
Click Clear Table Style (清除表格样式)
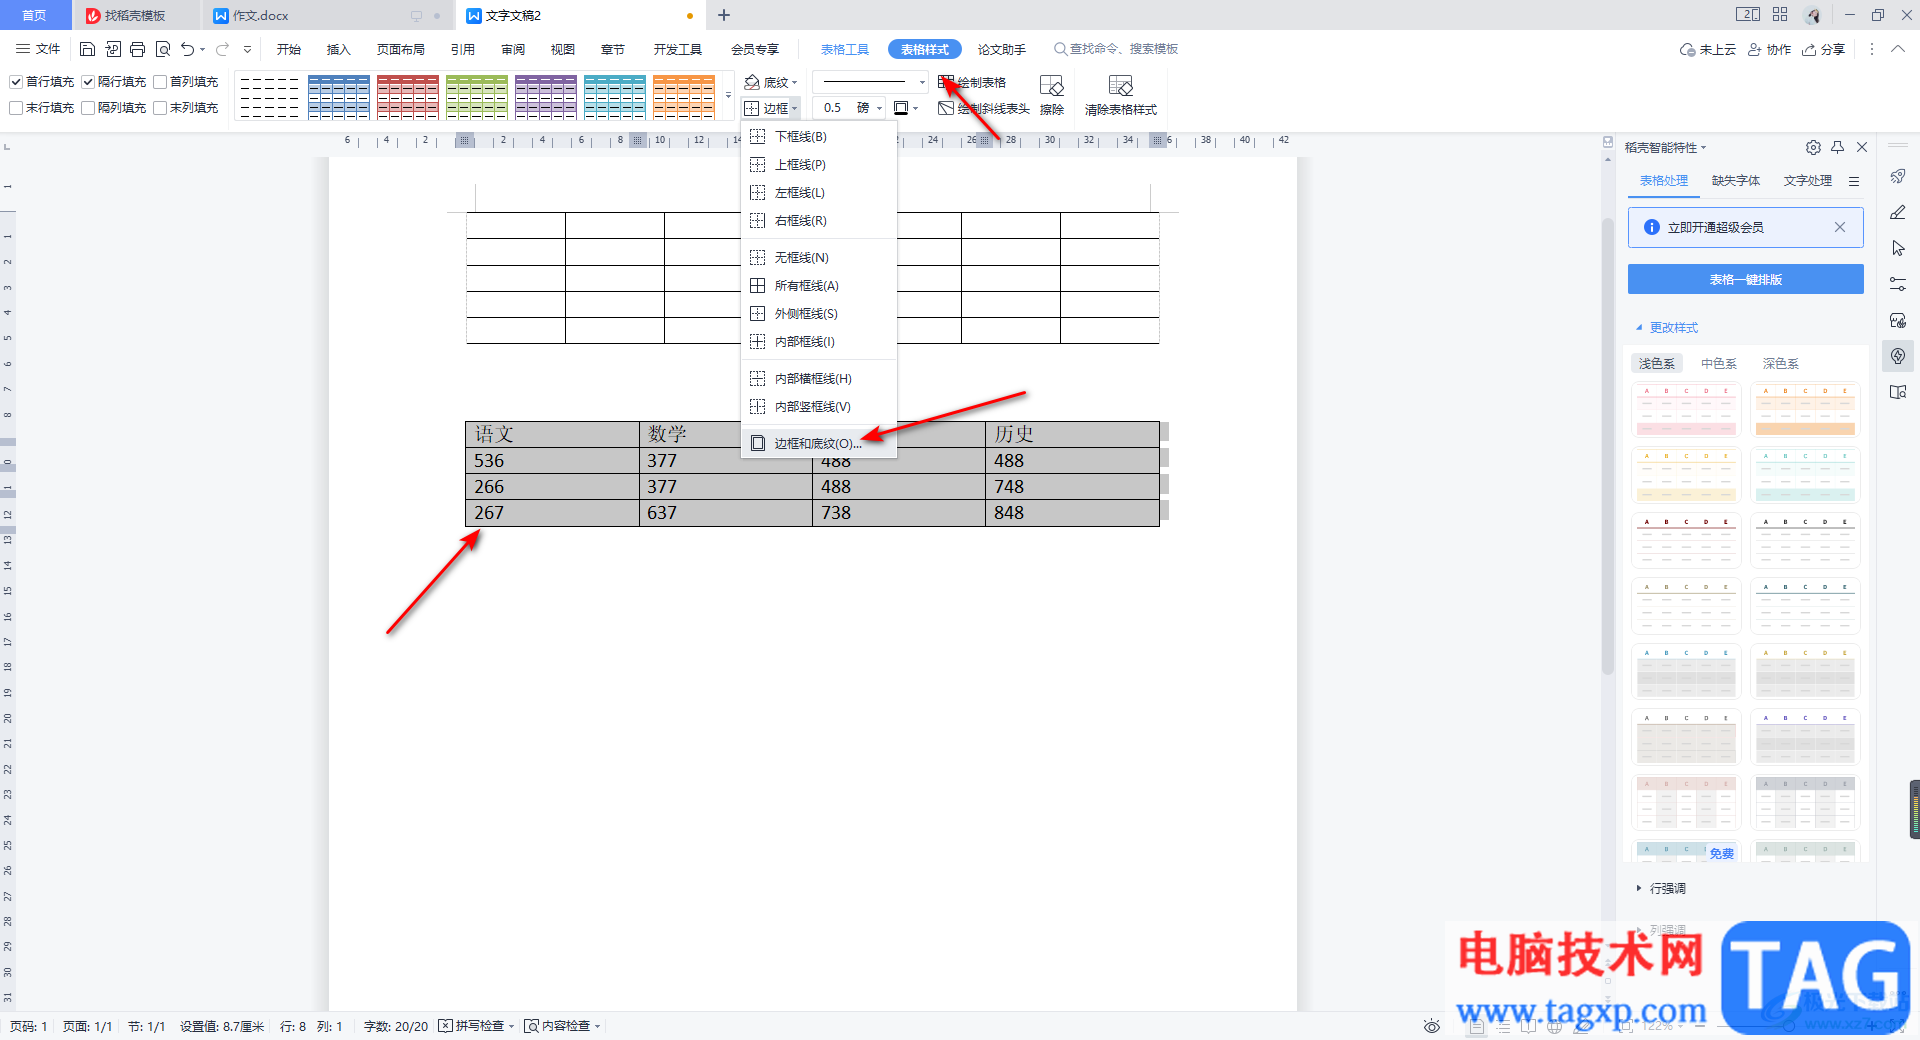[1121, 96]
